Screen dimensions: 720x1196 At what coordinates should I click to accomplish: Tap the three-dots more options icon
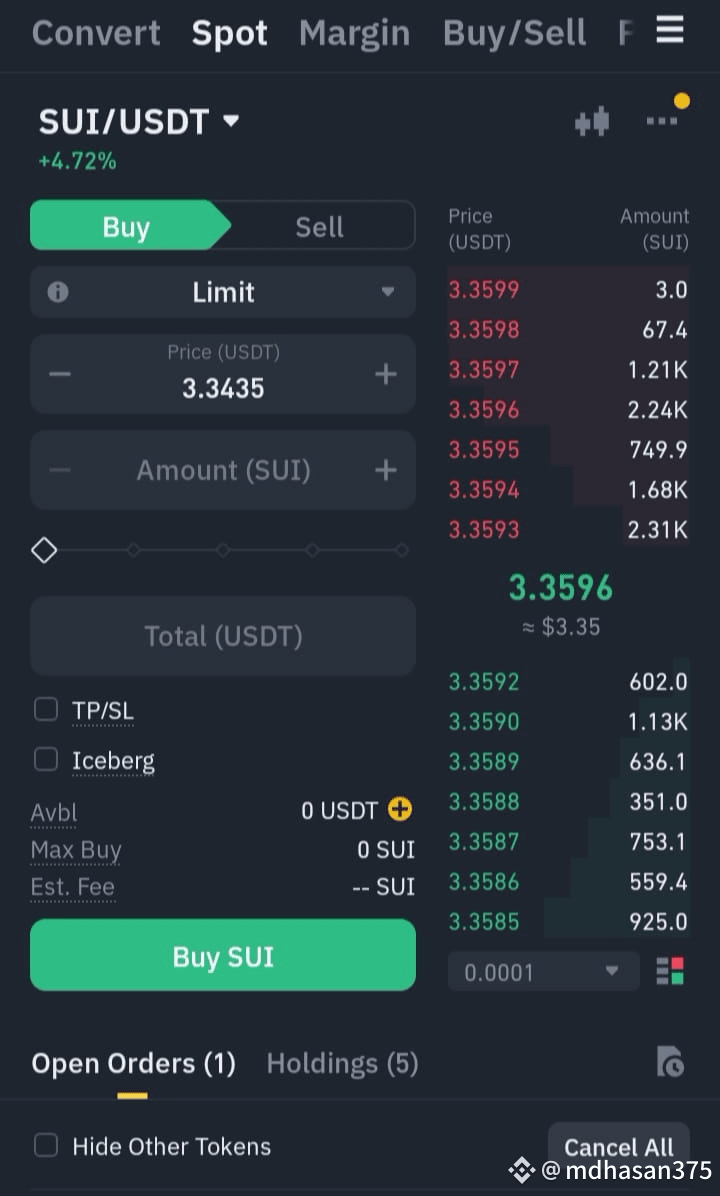coord(661,121)
